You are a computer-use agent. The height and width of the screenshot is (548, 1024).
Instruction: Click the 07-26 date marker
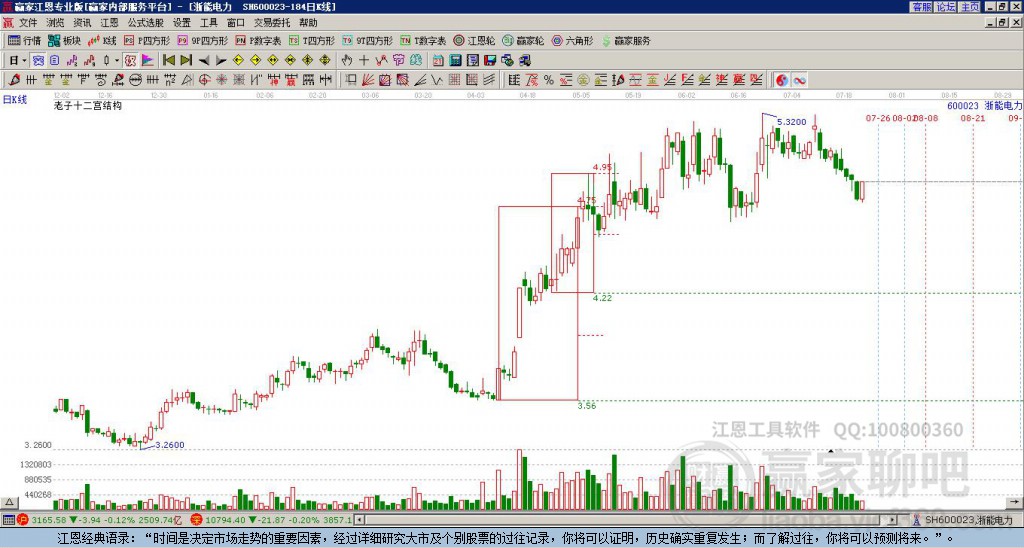pos(878,118)
